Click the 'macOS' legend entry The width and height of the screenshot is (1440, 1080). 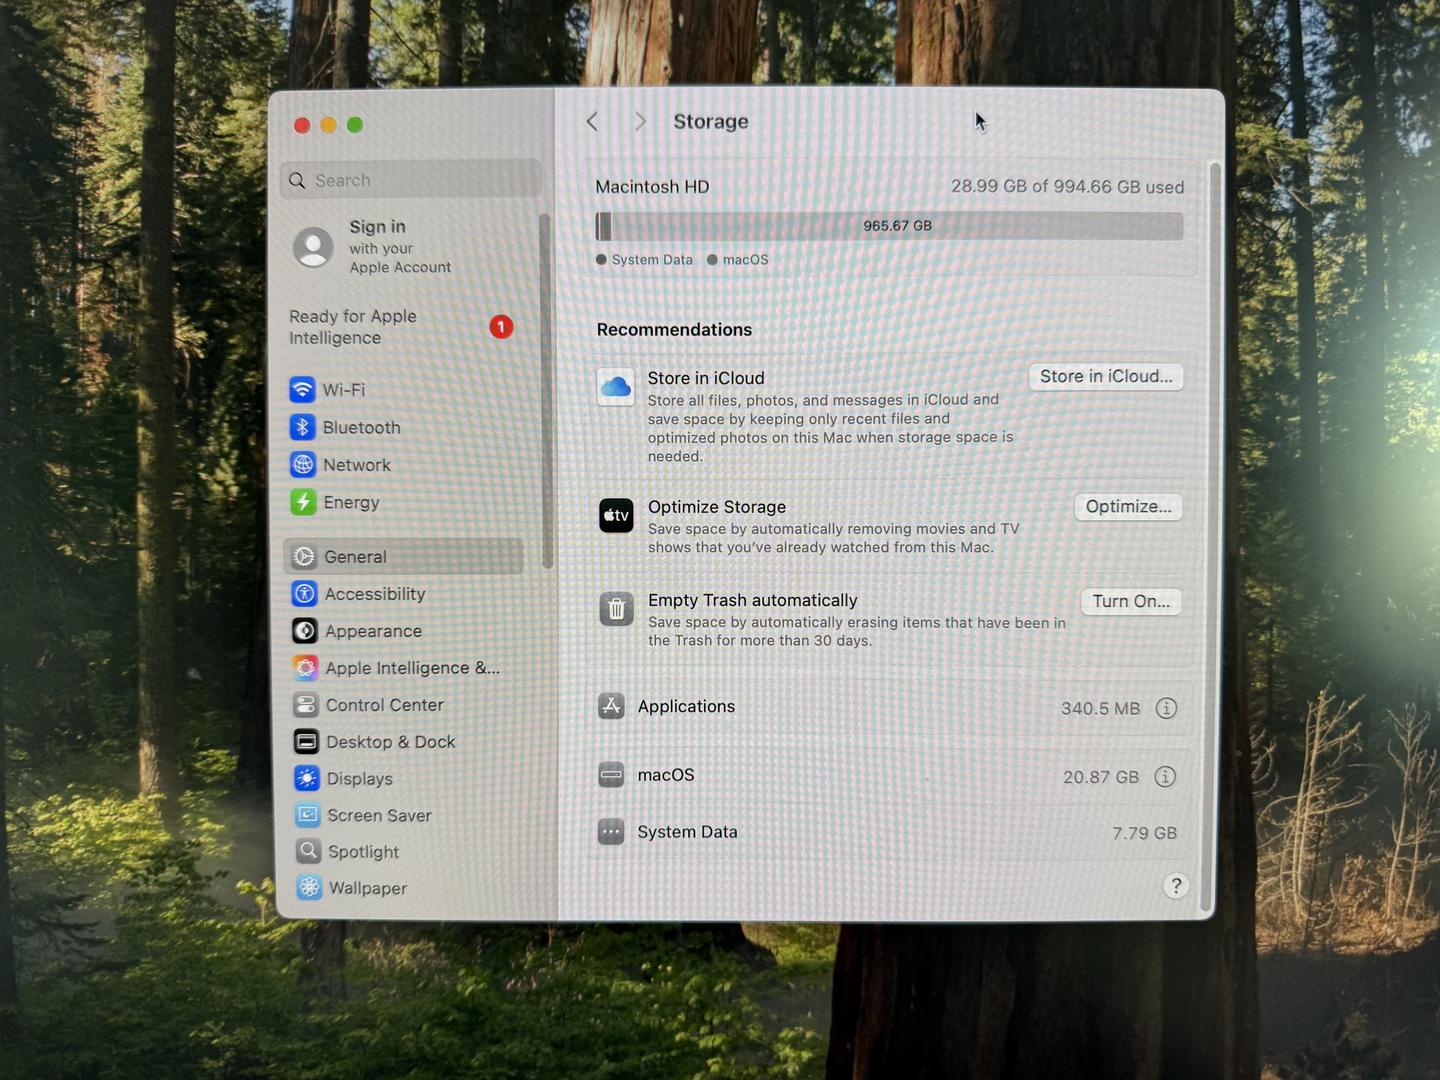[x=738, y=260]
